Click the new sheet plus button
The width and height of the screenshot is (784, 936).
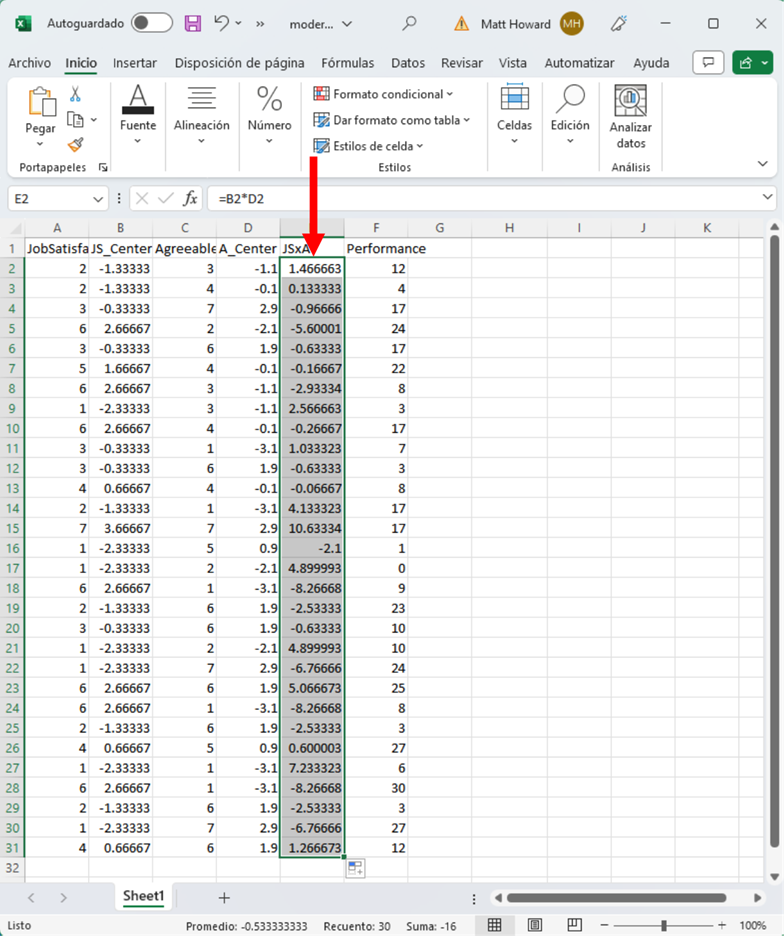click(224, 898)
